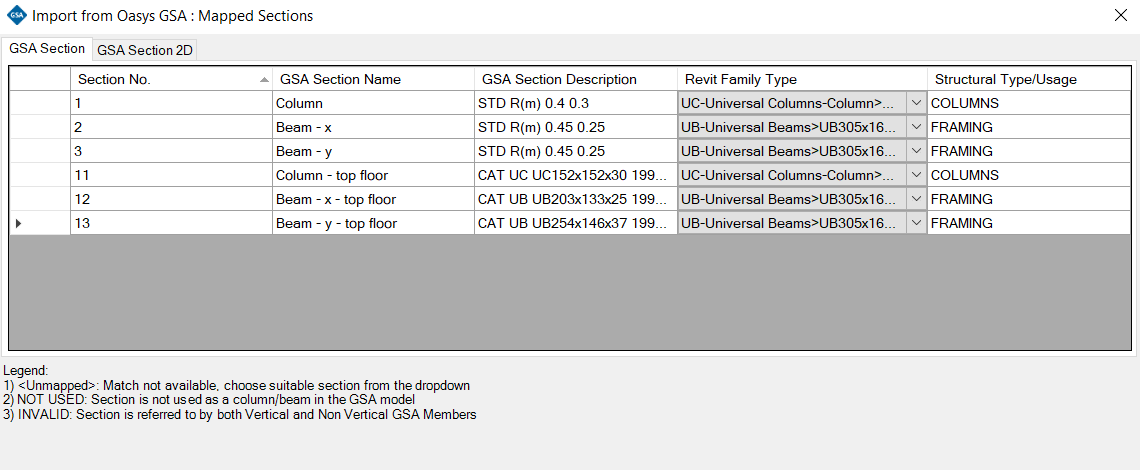Click the GSA logo icon in title bar
Image resolution: width=1140 pixels, height=470 pixels.
point(16,16)
